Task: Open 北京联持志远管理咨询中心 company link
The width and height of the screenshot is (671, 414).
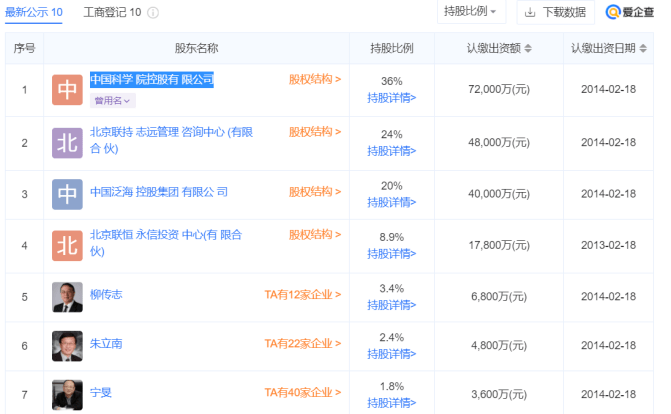Action: coord(171,140)
